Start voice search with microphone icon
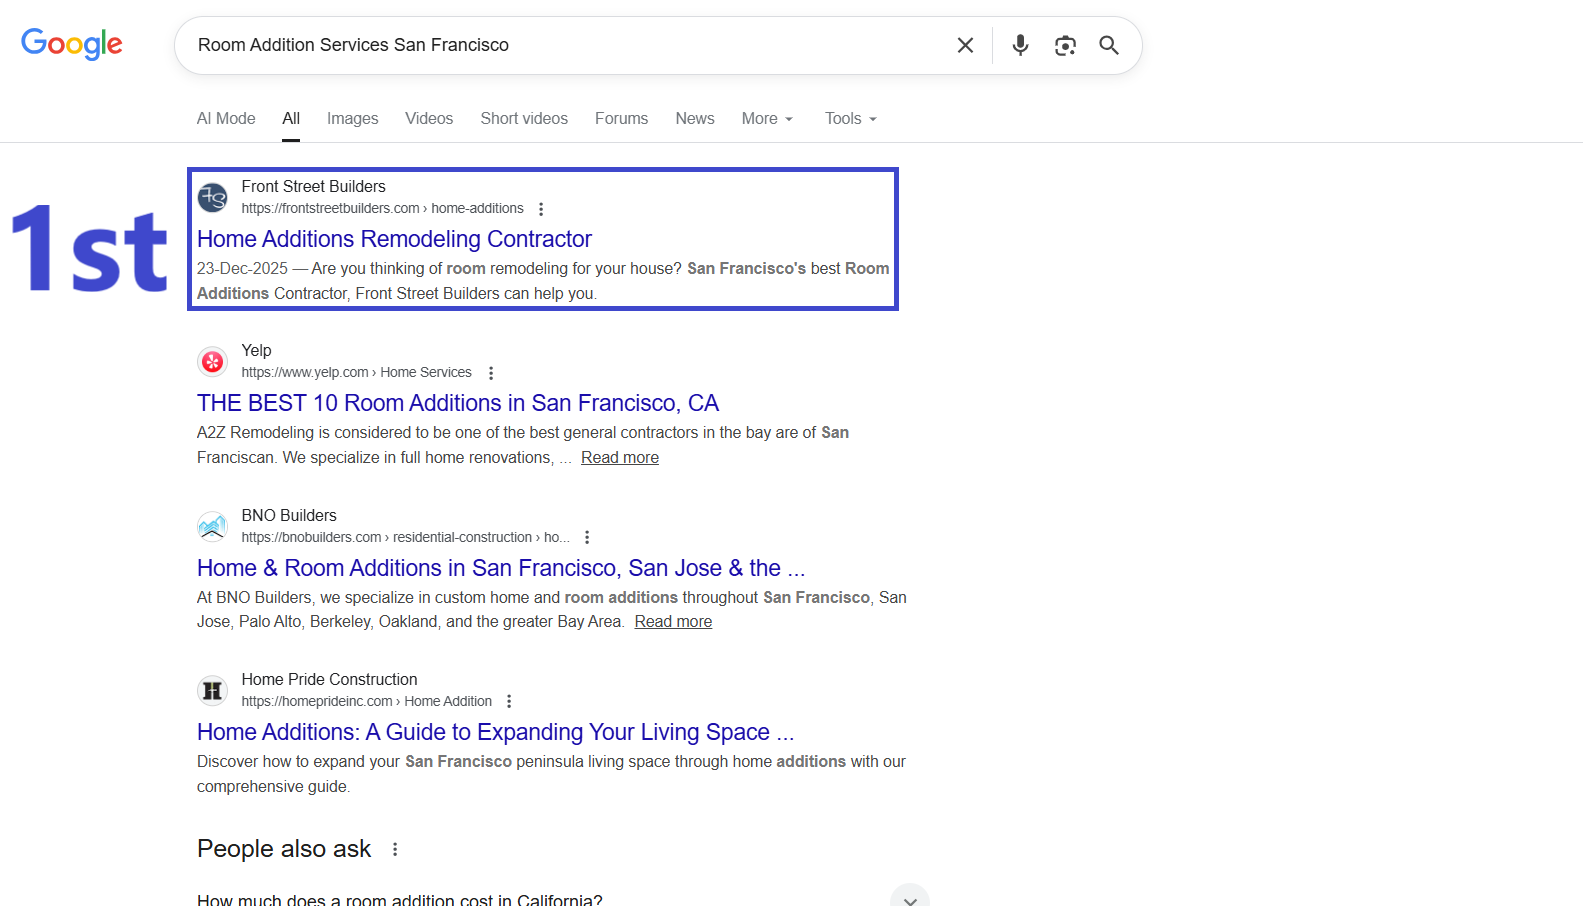 (1020, 45)
